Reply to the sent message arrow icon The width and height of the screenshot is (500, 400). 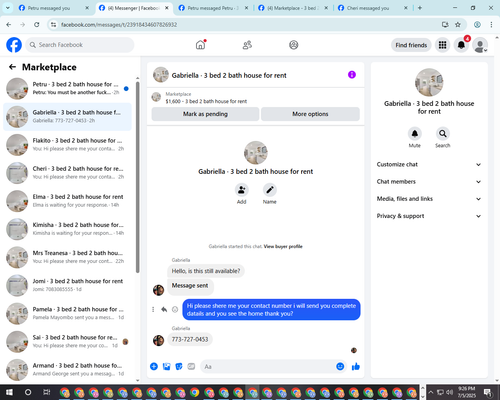click(x=164, y=309)
